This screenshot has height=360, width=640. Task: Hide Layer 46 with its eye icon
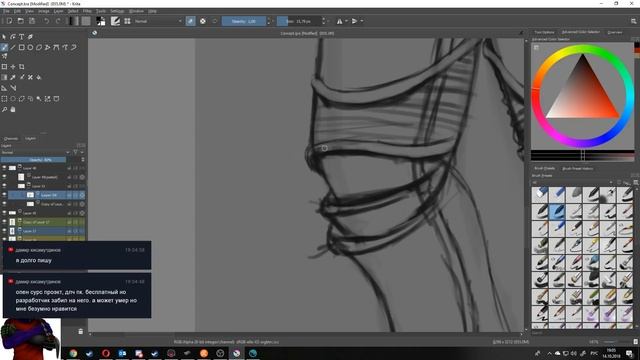point(4,168)
